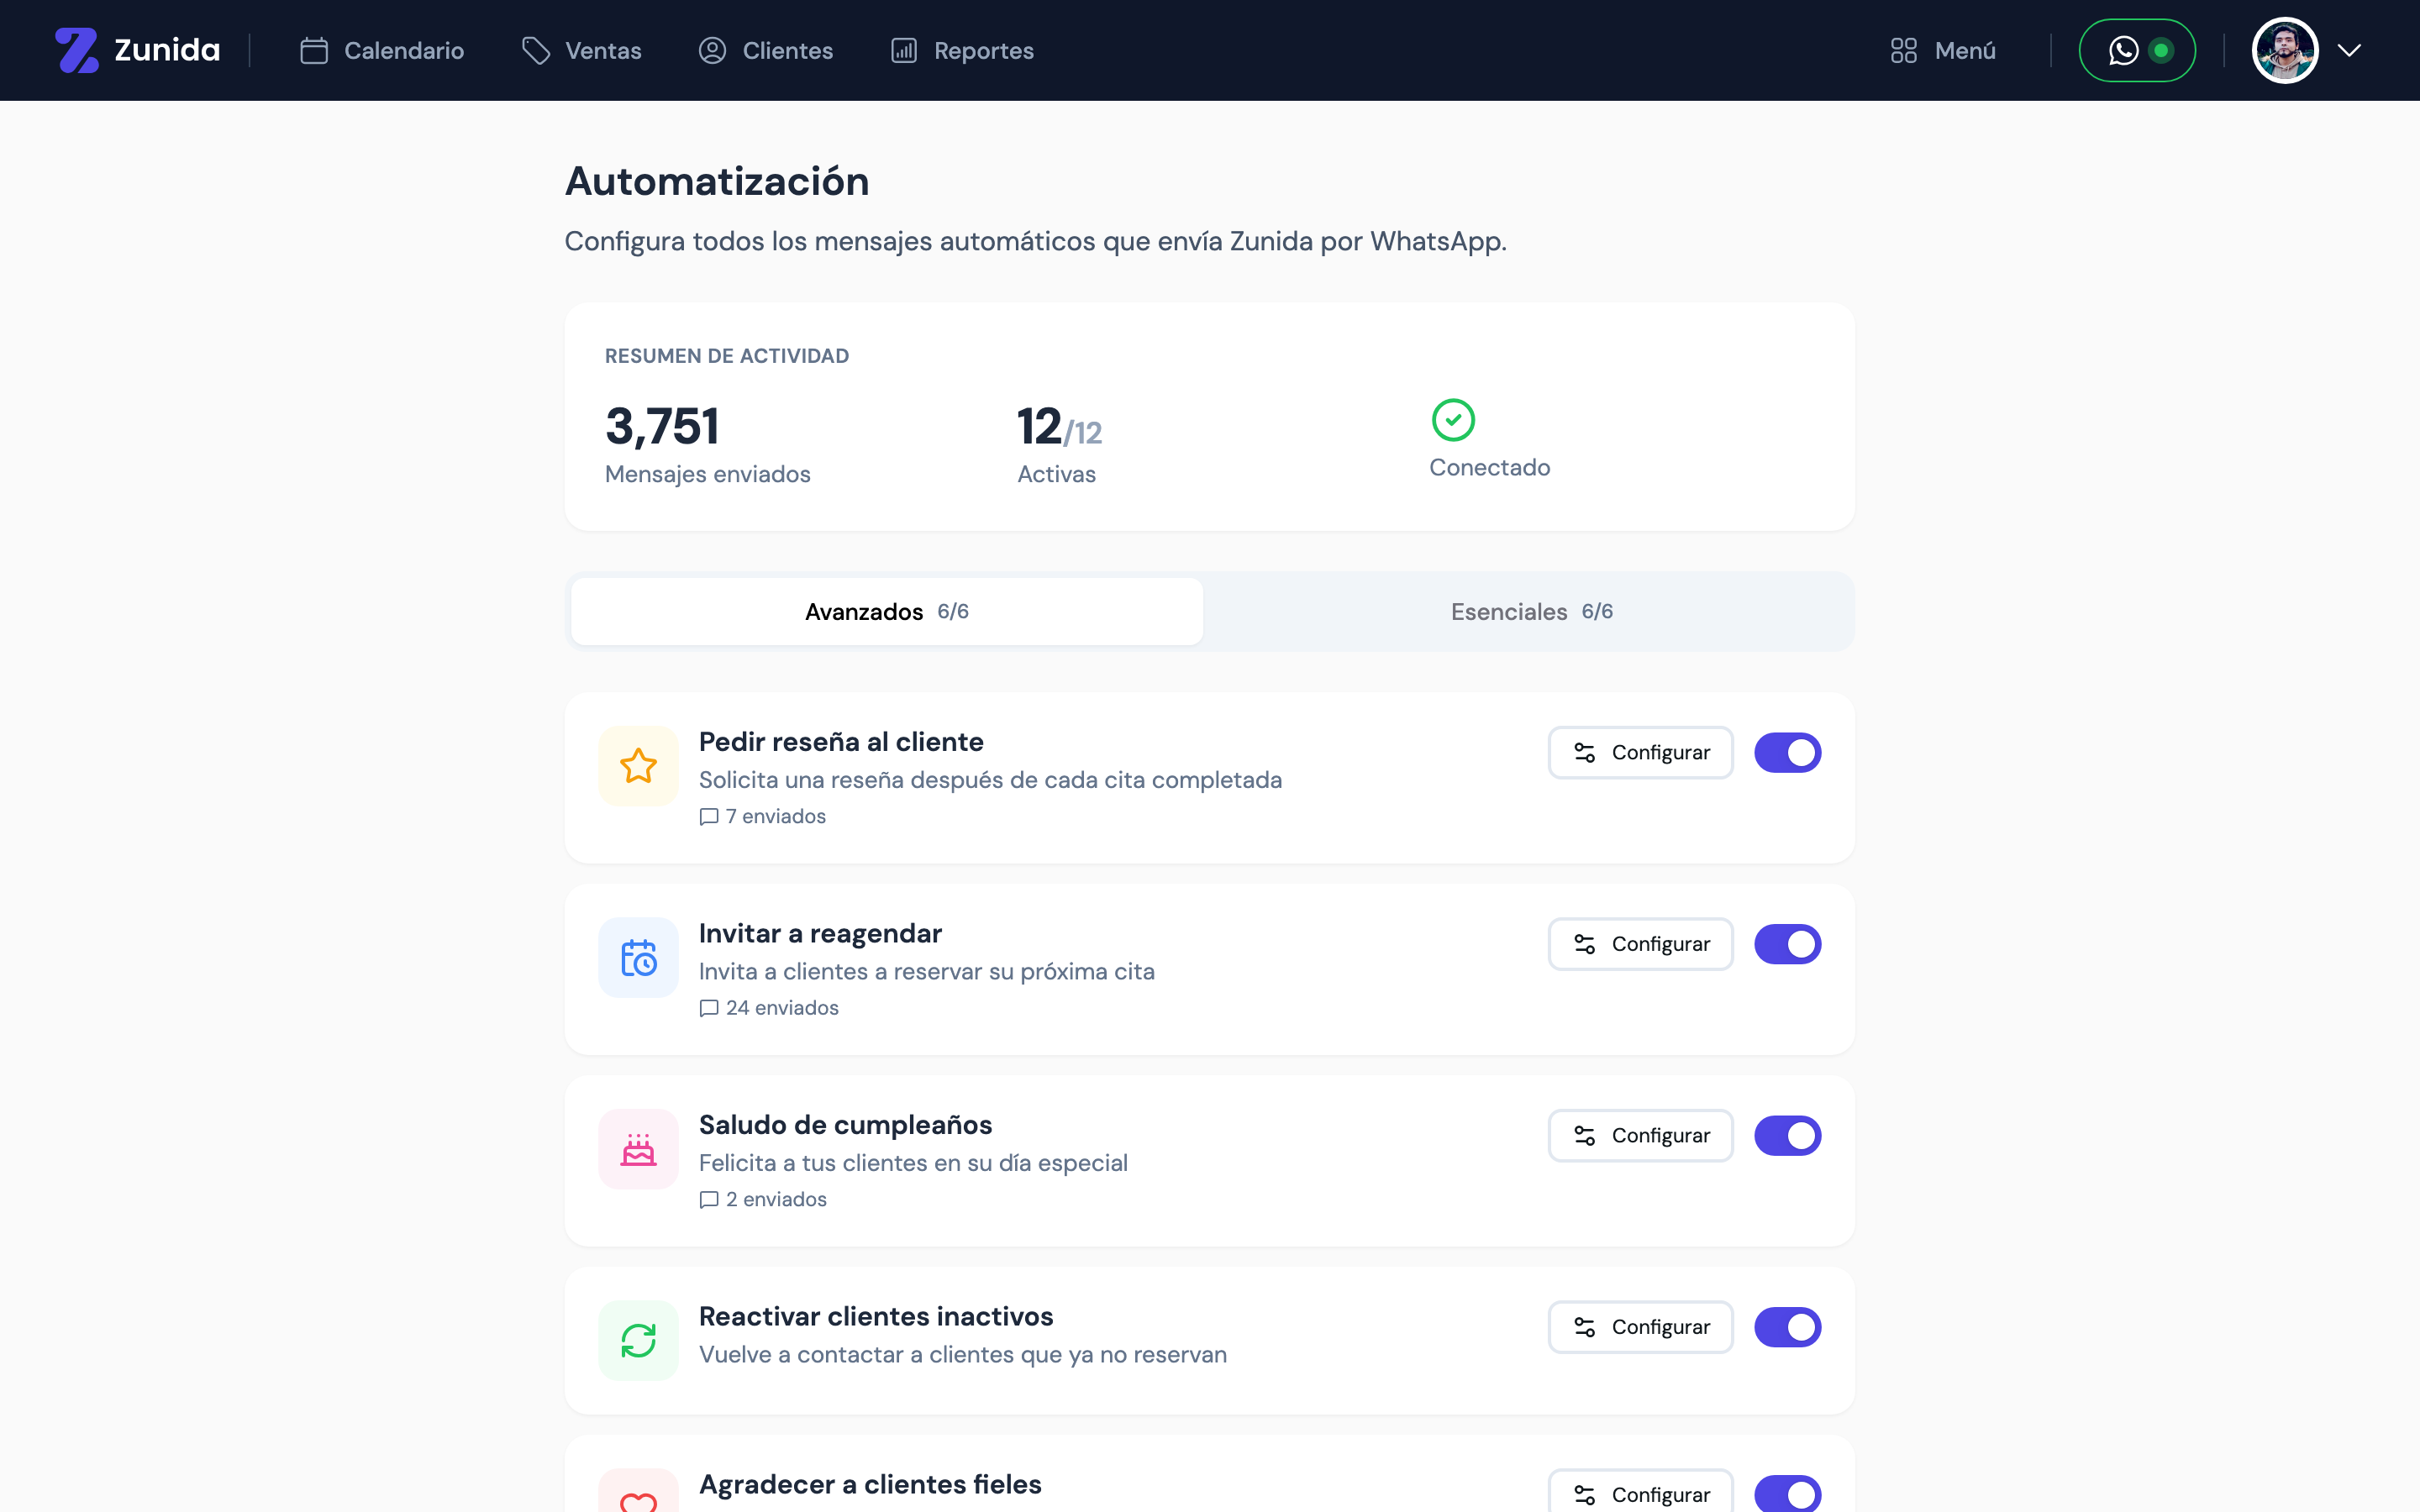Viewport: 2420px width, 1512px height.
Task: Click message icon beside 24 enviados
Action: click(709, 1008)
